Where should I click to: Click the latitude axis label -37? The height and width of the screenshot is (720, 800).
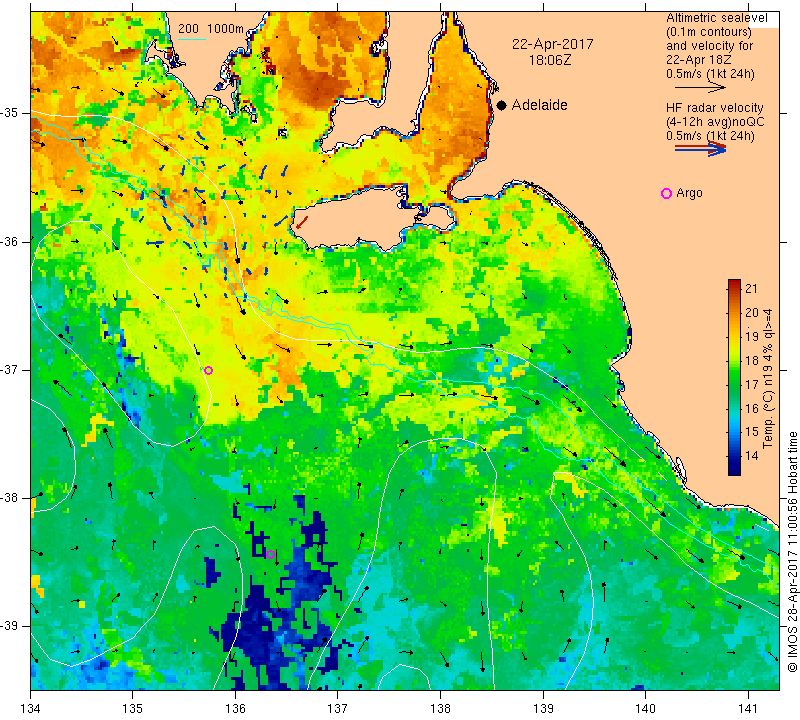coord(9,369)
